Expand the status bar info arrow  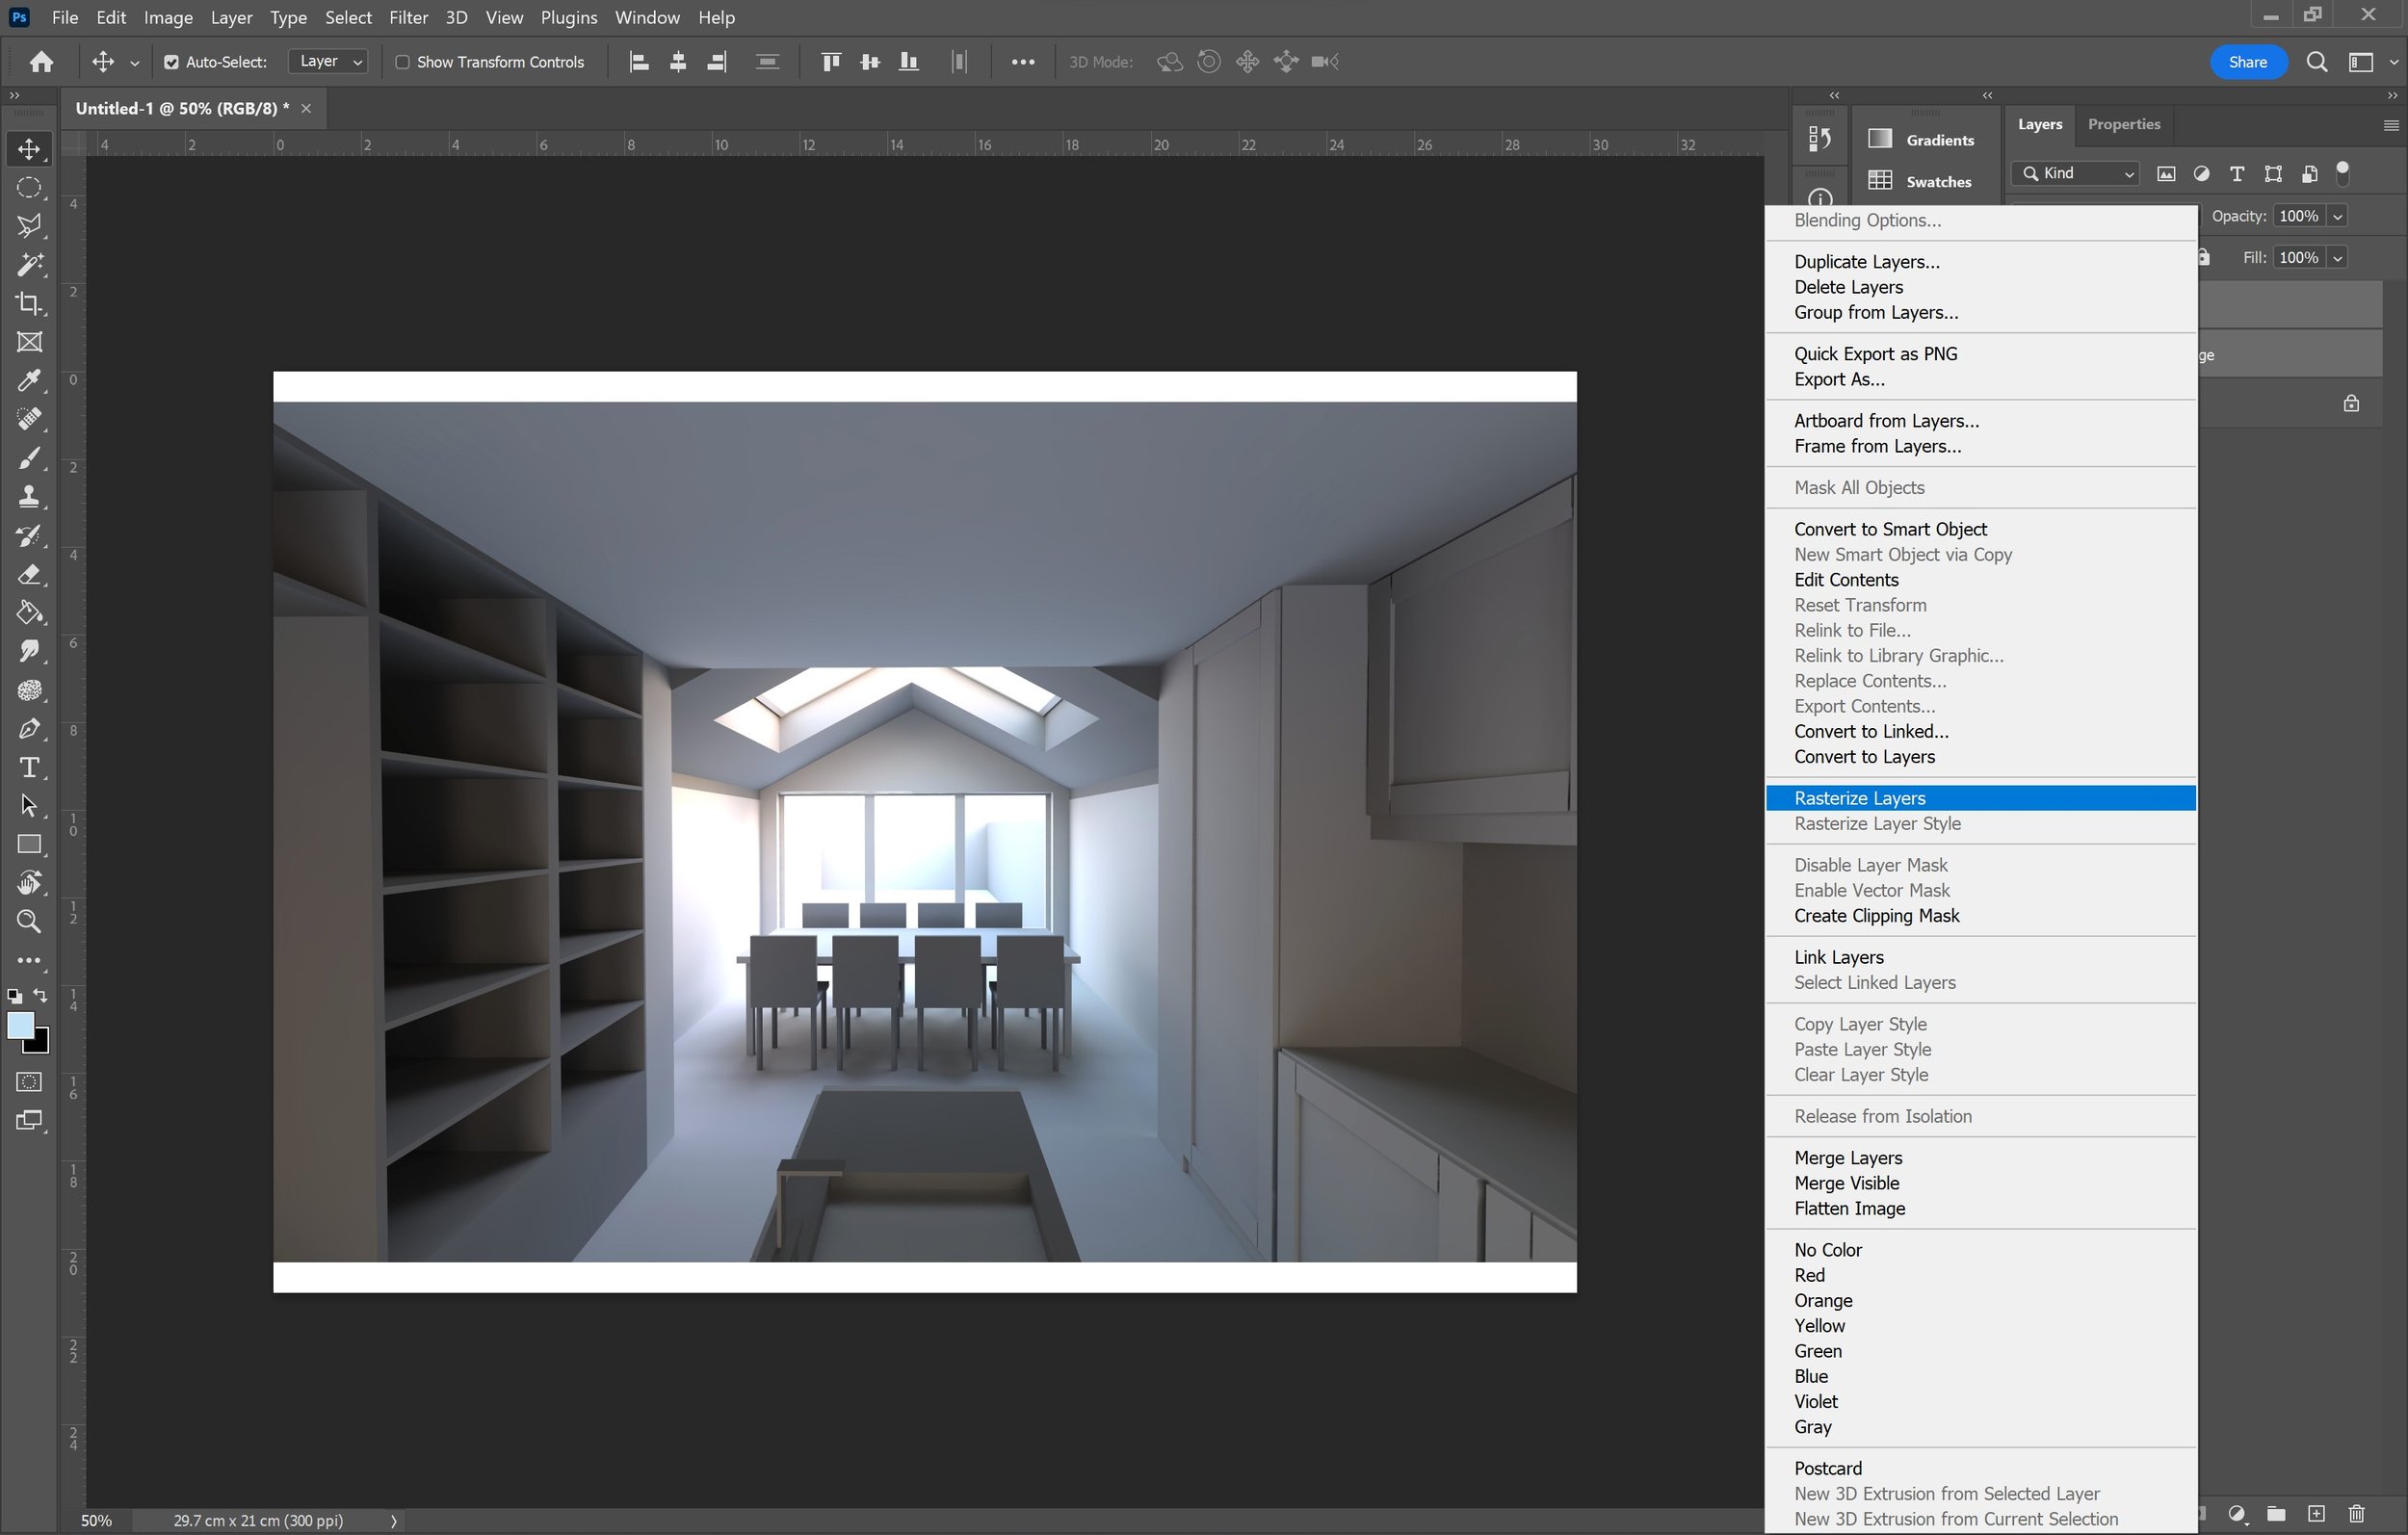tap(394, 1520)
